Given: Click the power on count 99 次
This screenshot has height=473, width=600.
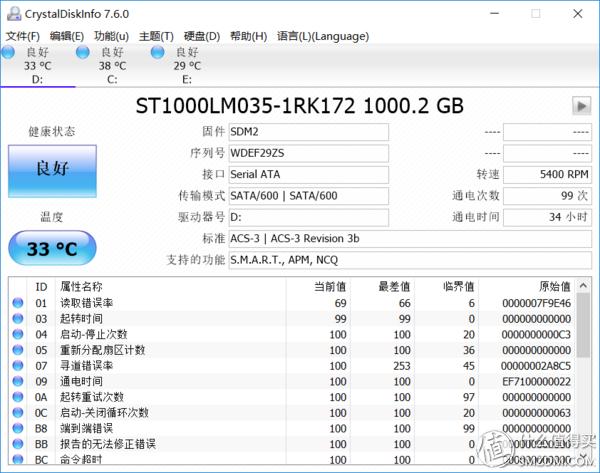Looking at the screenshot, I should point(547,196).
